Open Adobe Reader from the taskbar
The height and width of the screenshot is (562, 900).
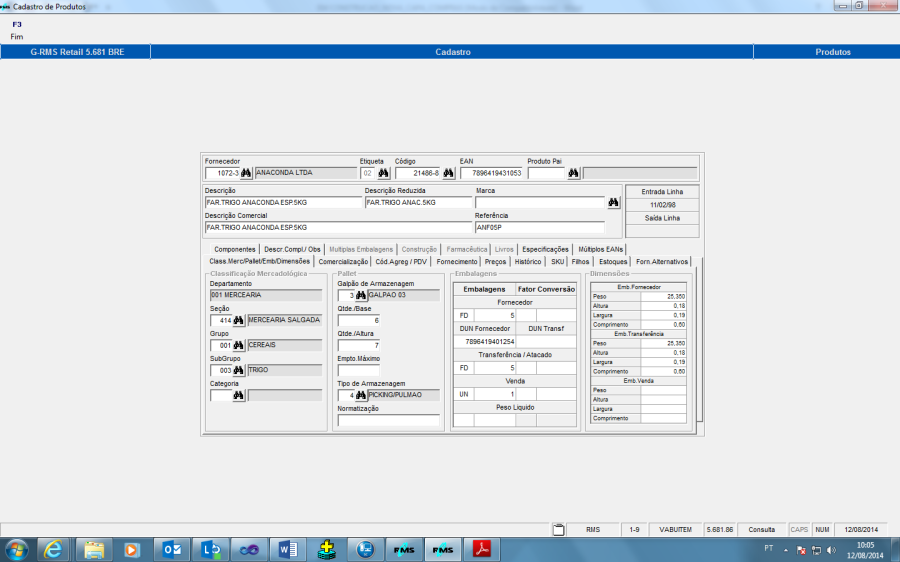coord(482,550)
